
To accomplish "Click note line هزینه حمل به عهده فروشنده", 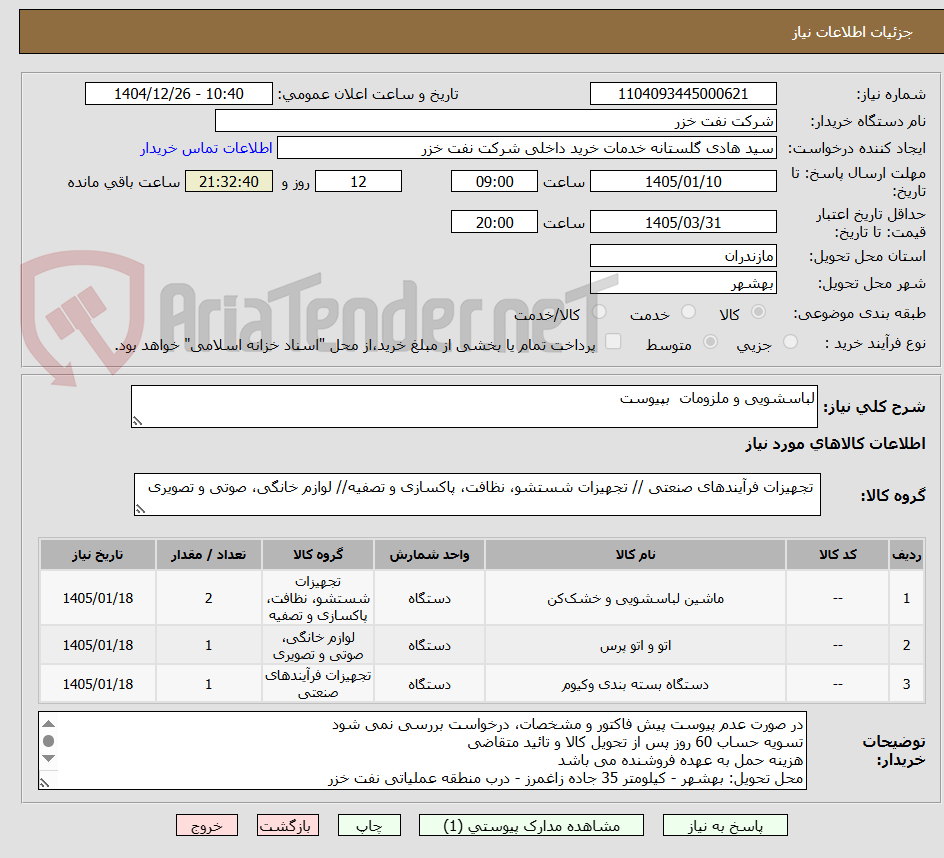I will tap(680, 760).
